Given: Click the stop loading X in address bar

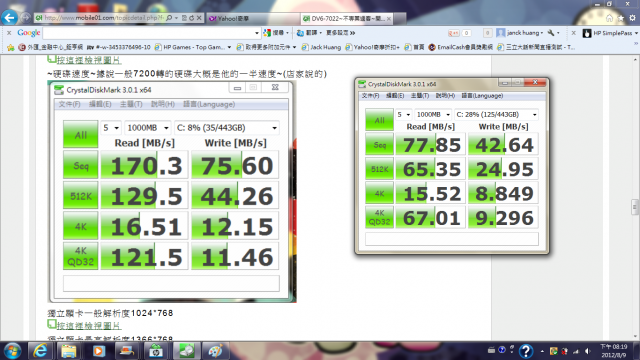Looking at the screenshot, I should [199, 18].
